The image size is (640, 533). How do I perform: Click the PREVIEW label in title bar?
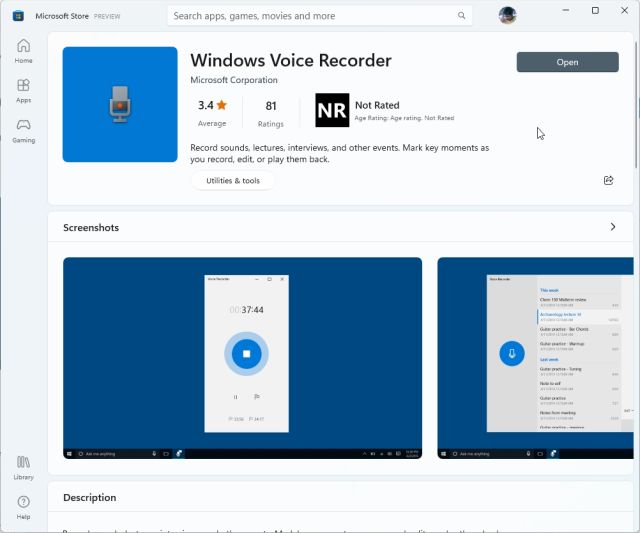click(x=107, y=16)
